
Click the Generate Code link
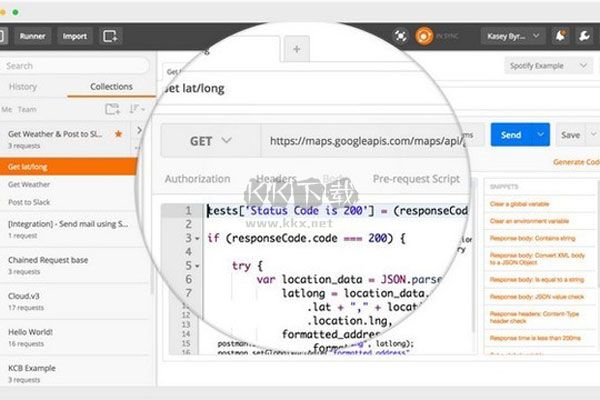[576, 162]
